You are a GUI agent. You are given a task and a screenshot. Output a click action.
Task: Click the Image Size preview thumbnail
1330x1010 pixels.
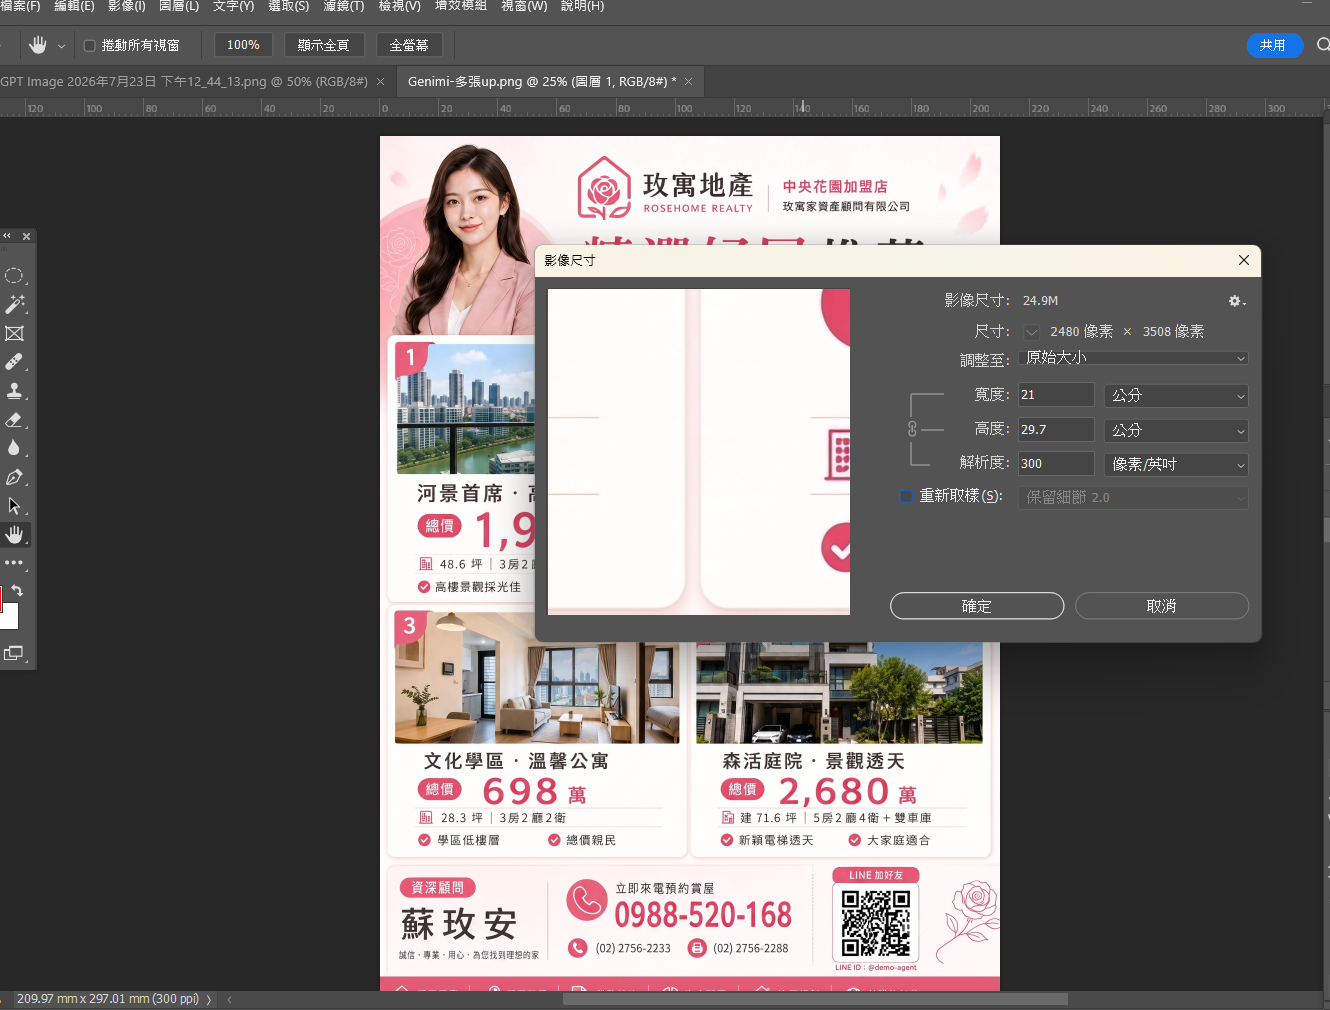coord(699,452)
